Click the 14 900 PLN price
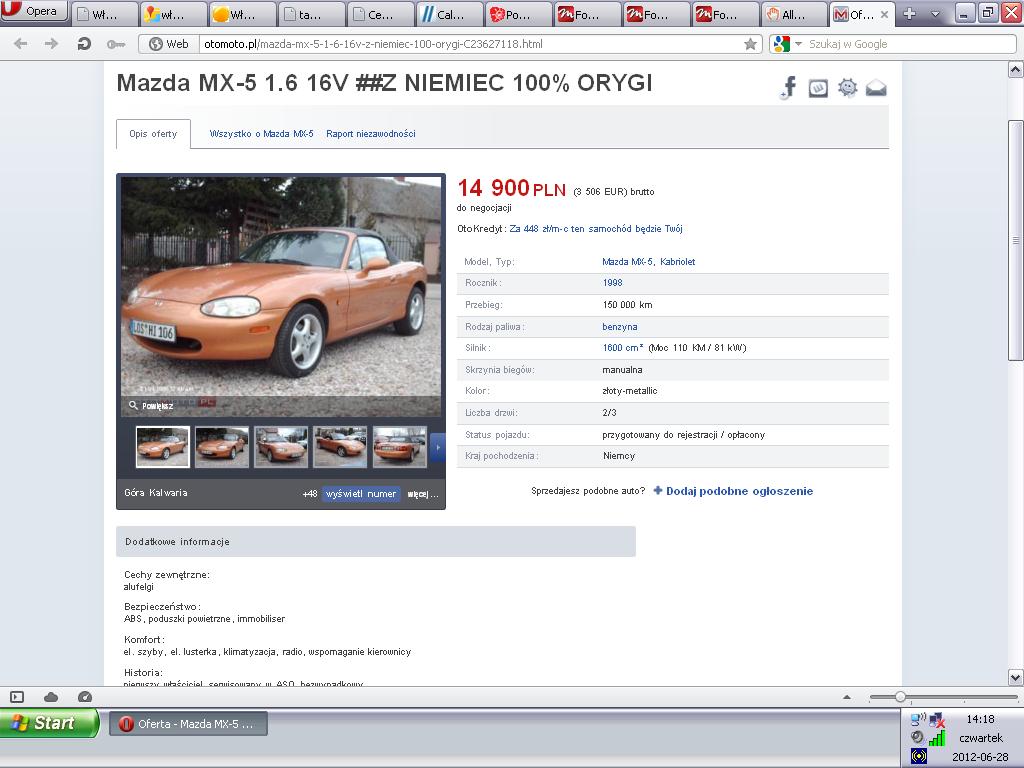This screenshot has height=768, width=1024. [x=511, y=188]
